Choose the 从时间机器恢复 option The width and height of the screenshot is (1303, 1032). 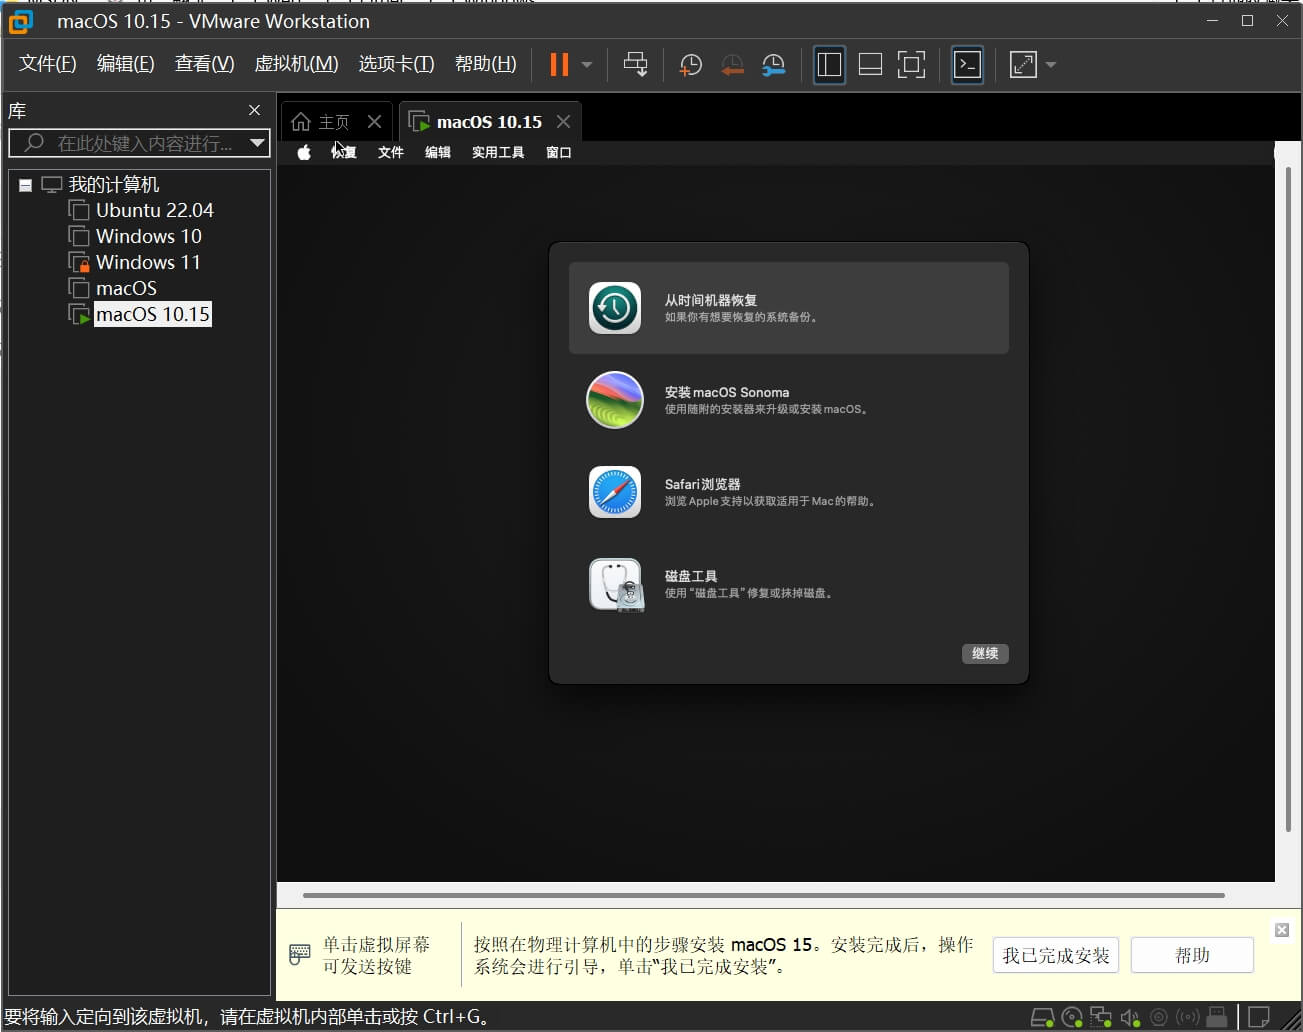[788, 308]
